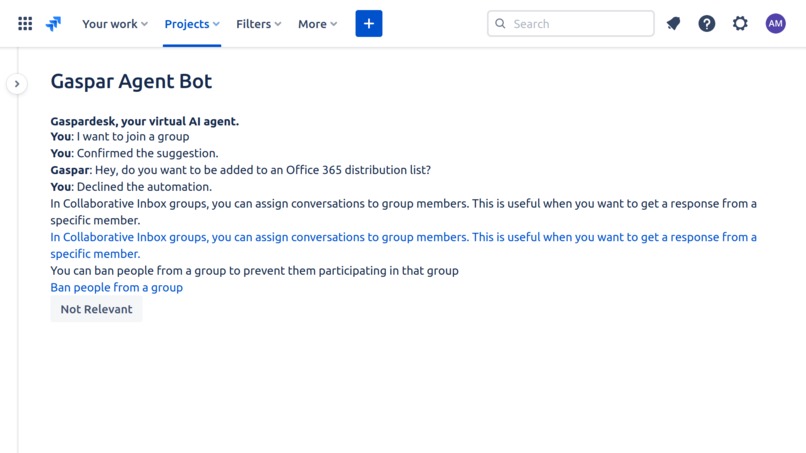806x453 pixels.
Task: Expand the Filters dropdown menu
Action: [x=259, y=24]
